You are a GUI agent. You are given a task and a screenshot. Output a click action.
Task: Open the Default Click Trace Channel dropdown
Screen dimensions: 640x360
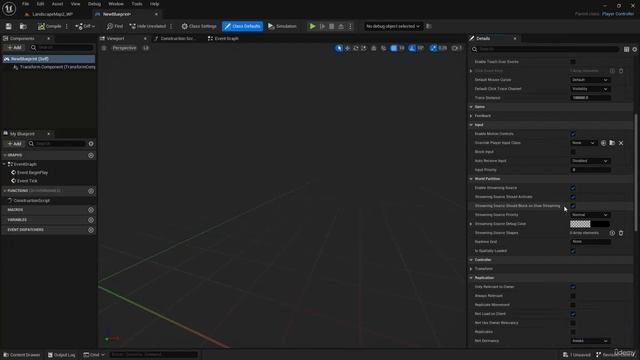click(x=590, y=89)
